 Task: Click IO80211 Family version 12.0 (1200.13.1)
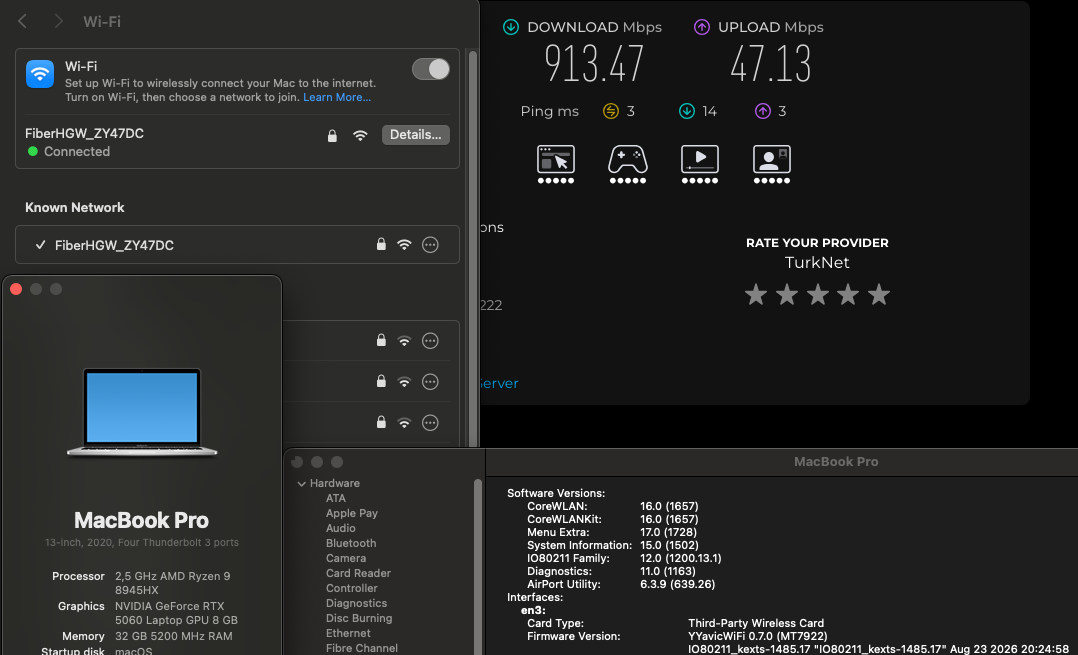681,559
